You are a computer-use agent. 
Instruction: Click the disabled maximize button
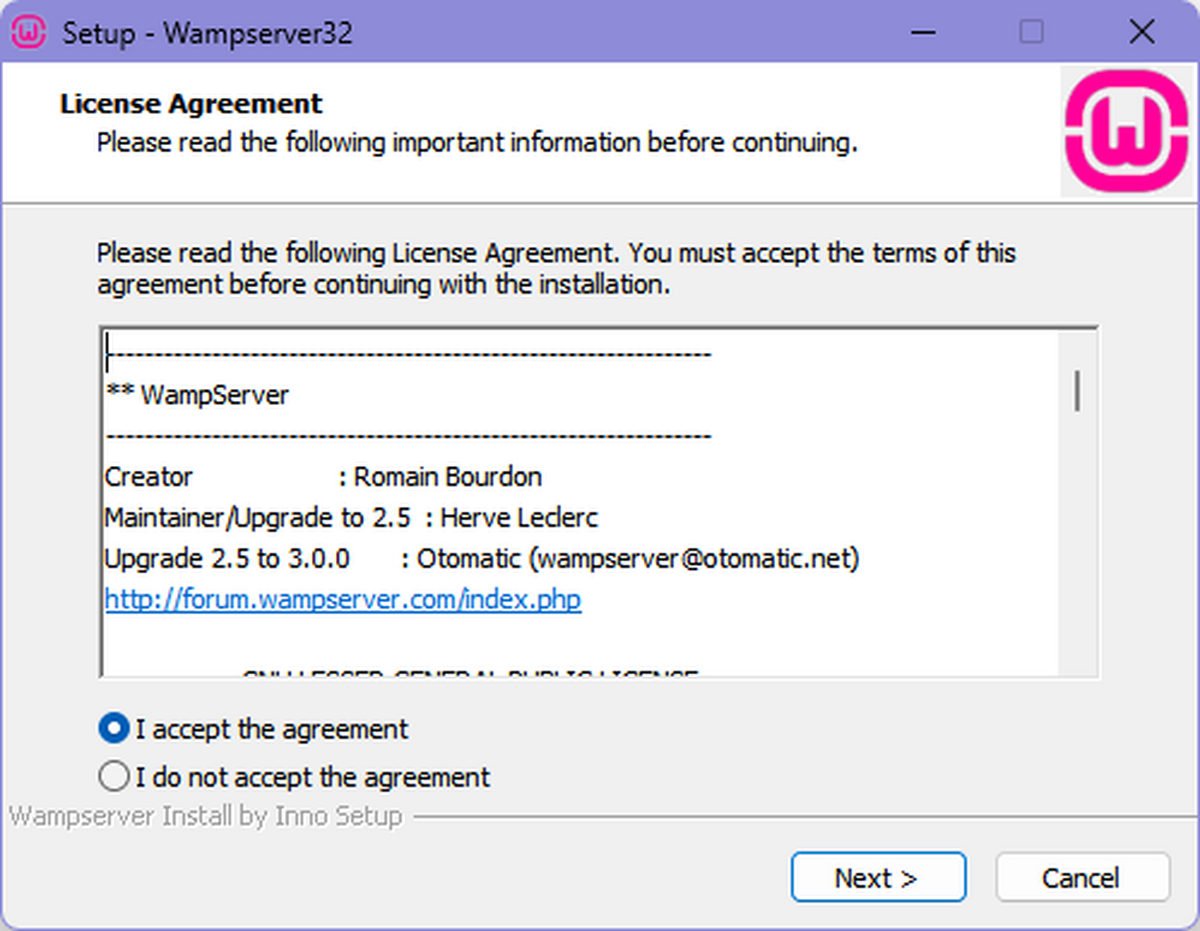tap(1031, 32)
